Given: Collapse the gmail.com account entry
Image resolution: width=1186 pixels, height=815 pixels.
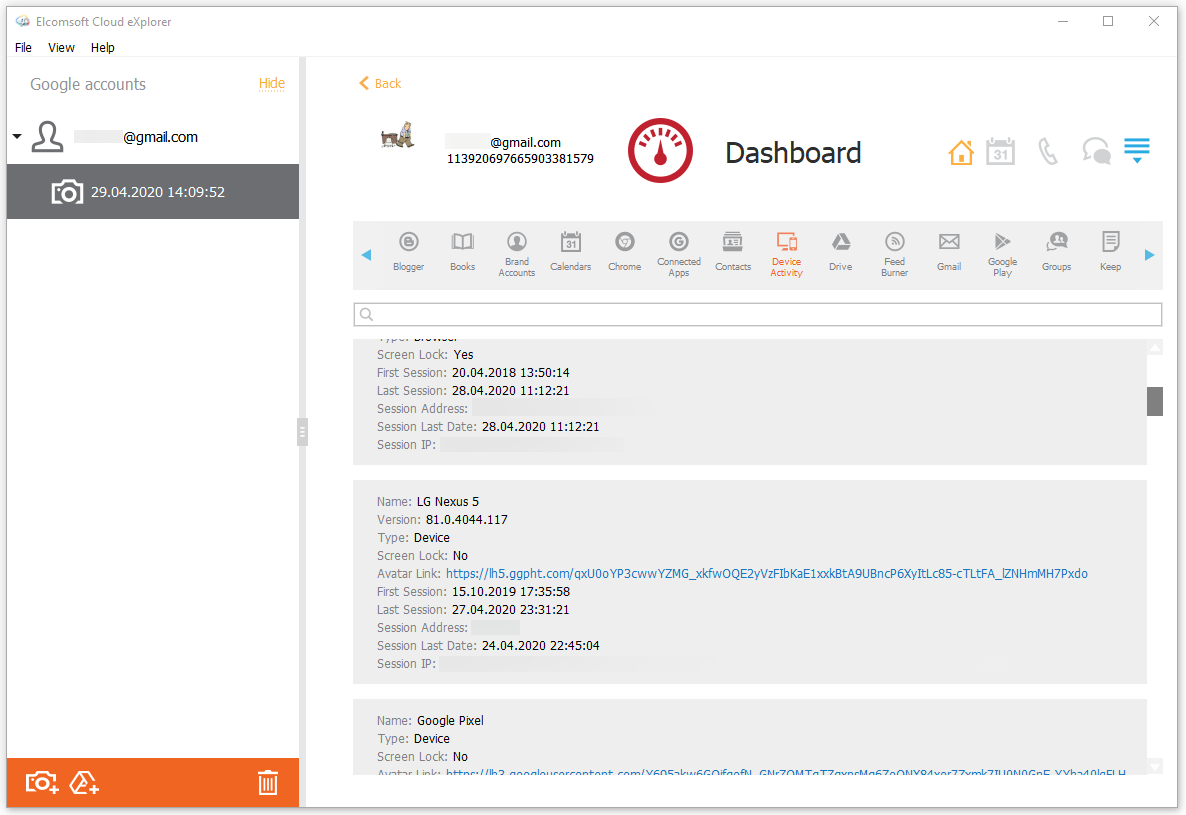Looking at the screenshot, I should (x=16, y=136).
